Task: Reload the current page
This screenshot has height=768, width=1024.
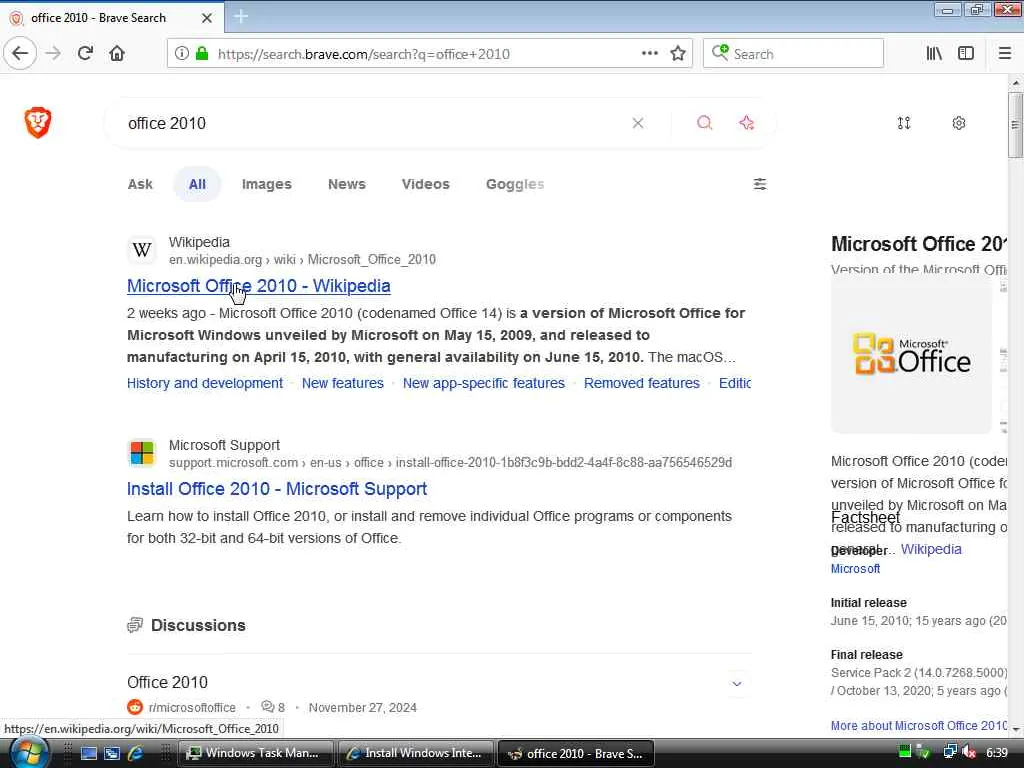Action: click(x=86, y=54)
